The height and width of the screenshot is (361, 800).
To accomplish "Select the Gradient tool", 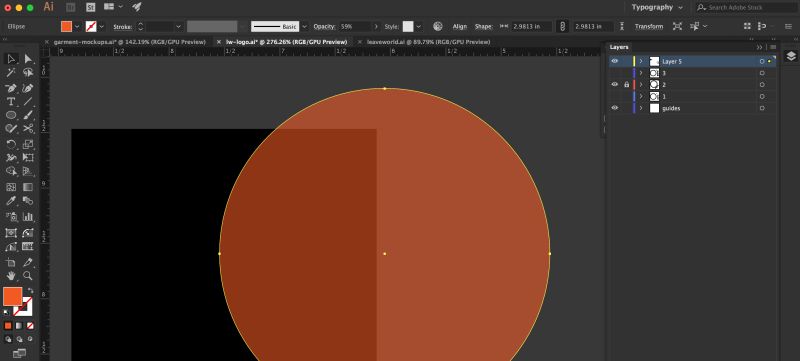I will pyautogui.click(x=28, y=187).
